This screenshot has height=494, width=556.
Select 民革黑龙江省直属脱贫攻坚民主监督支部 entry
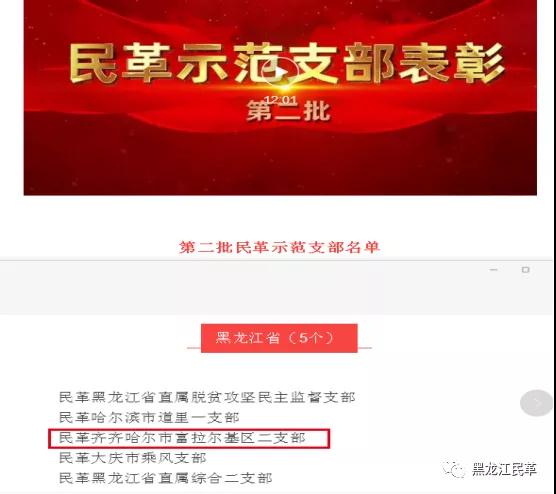tap(207, 397)
